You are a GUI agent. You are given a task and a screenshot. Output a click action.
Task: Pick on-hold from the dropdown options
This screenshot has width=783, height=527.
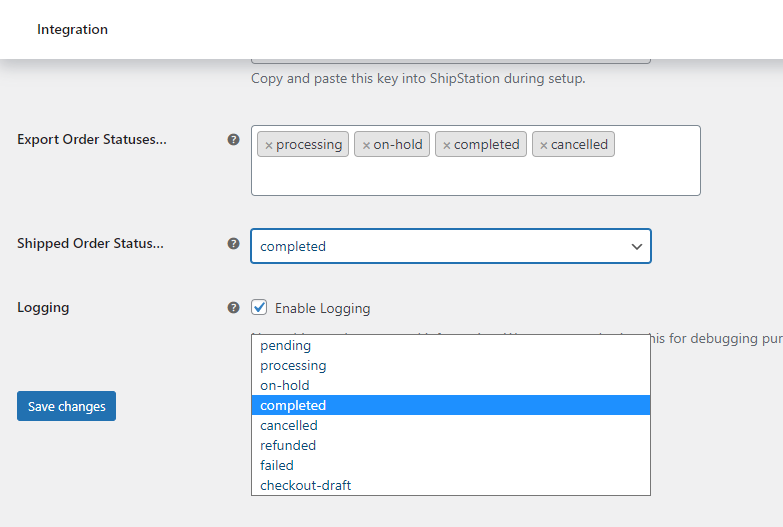[x=285, y=386]
